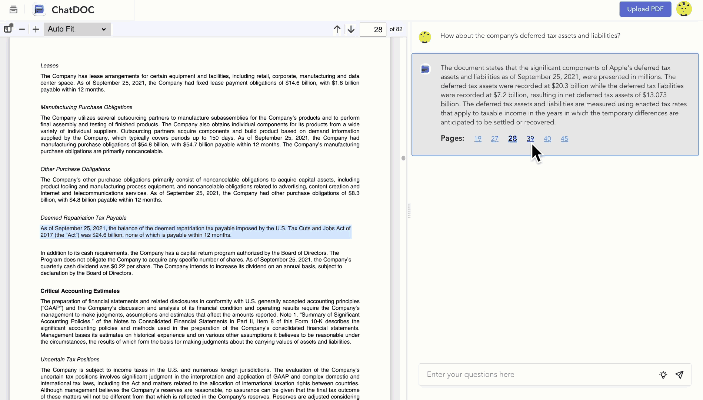Click the 'Pages:' label in the answer
Viewport: 703px width, 400px height.
pyautogui.click(x=452, y=139)
